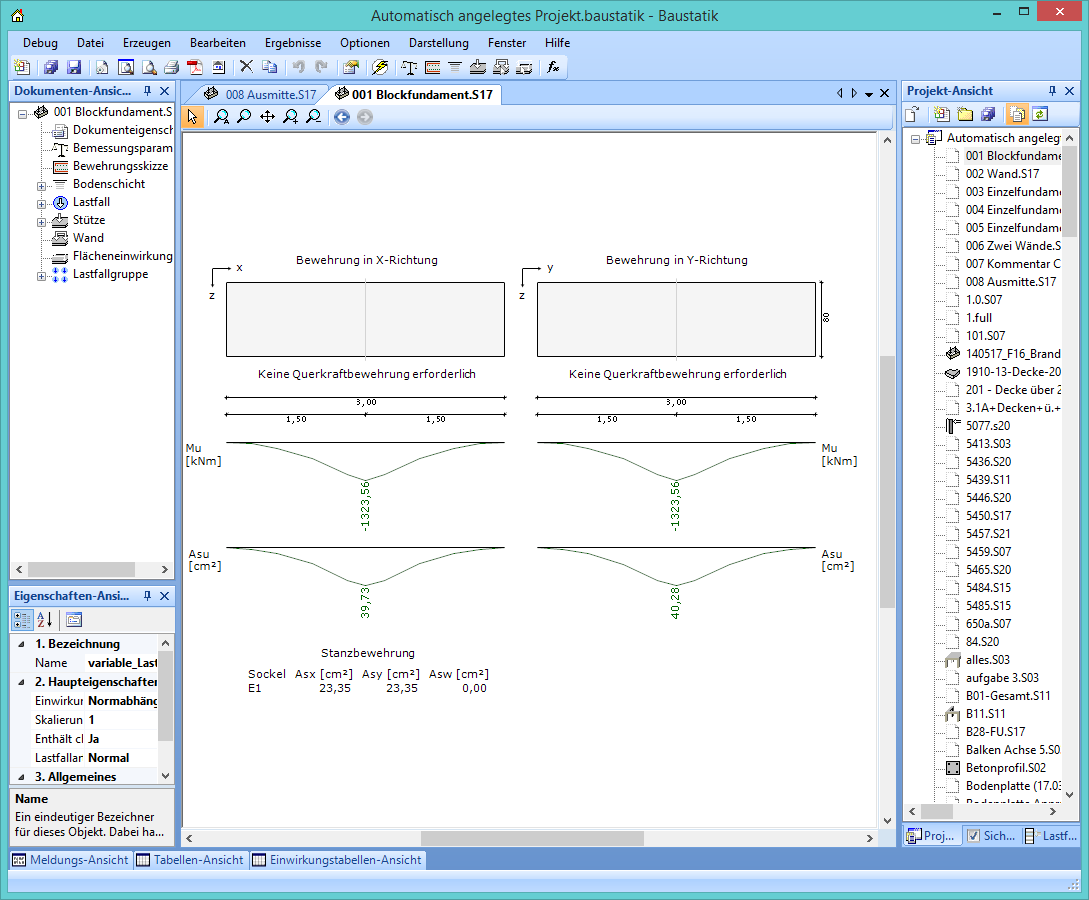1089x900 pixels.
Task: Go to previous view with blue back arrow
Action: (342, 117)
